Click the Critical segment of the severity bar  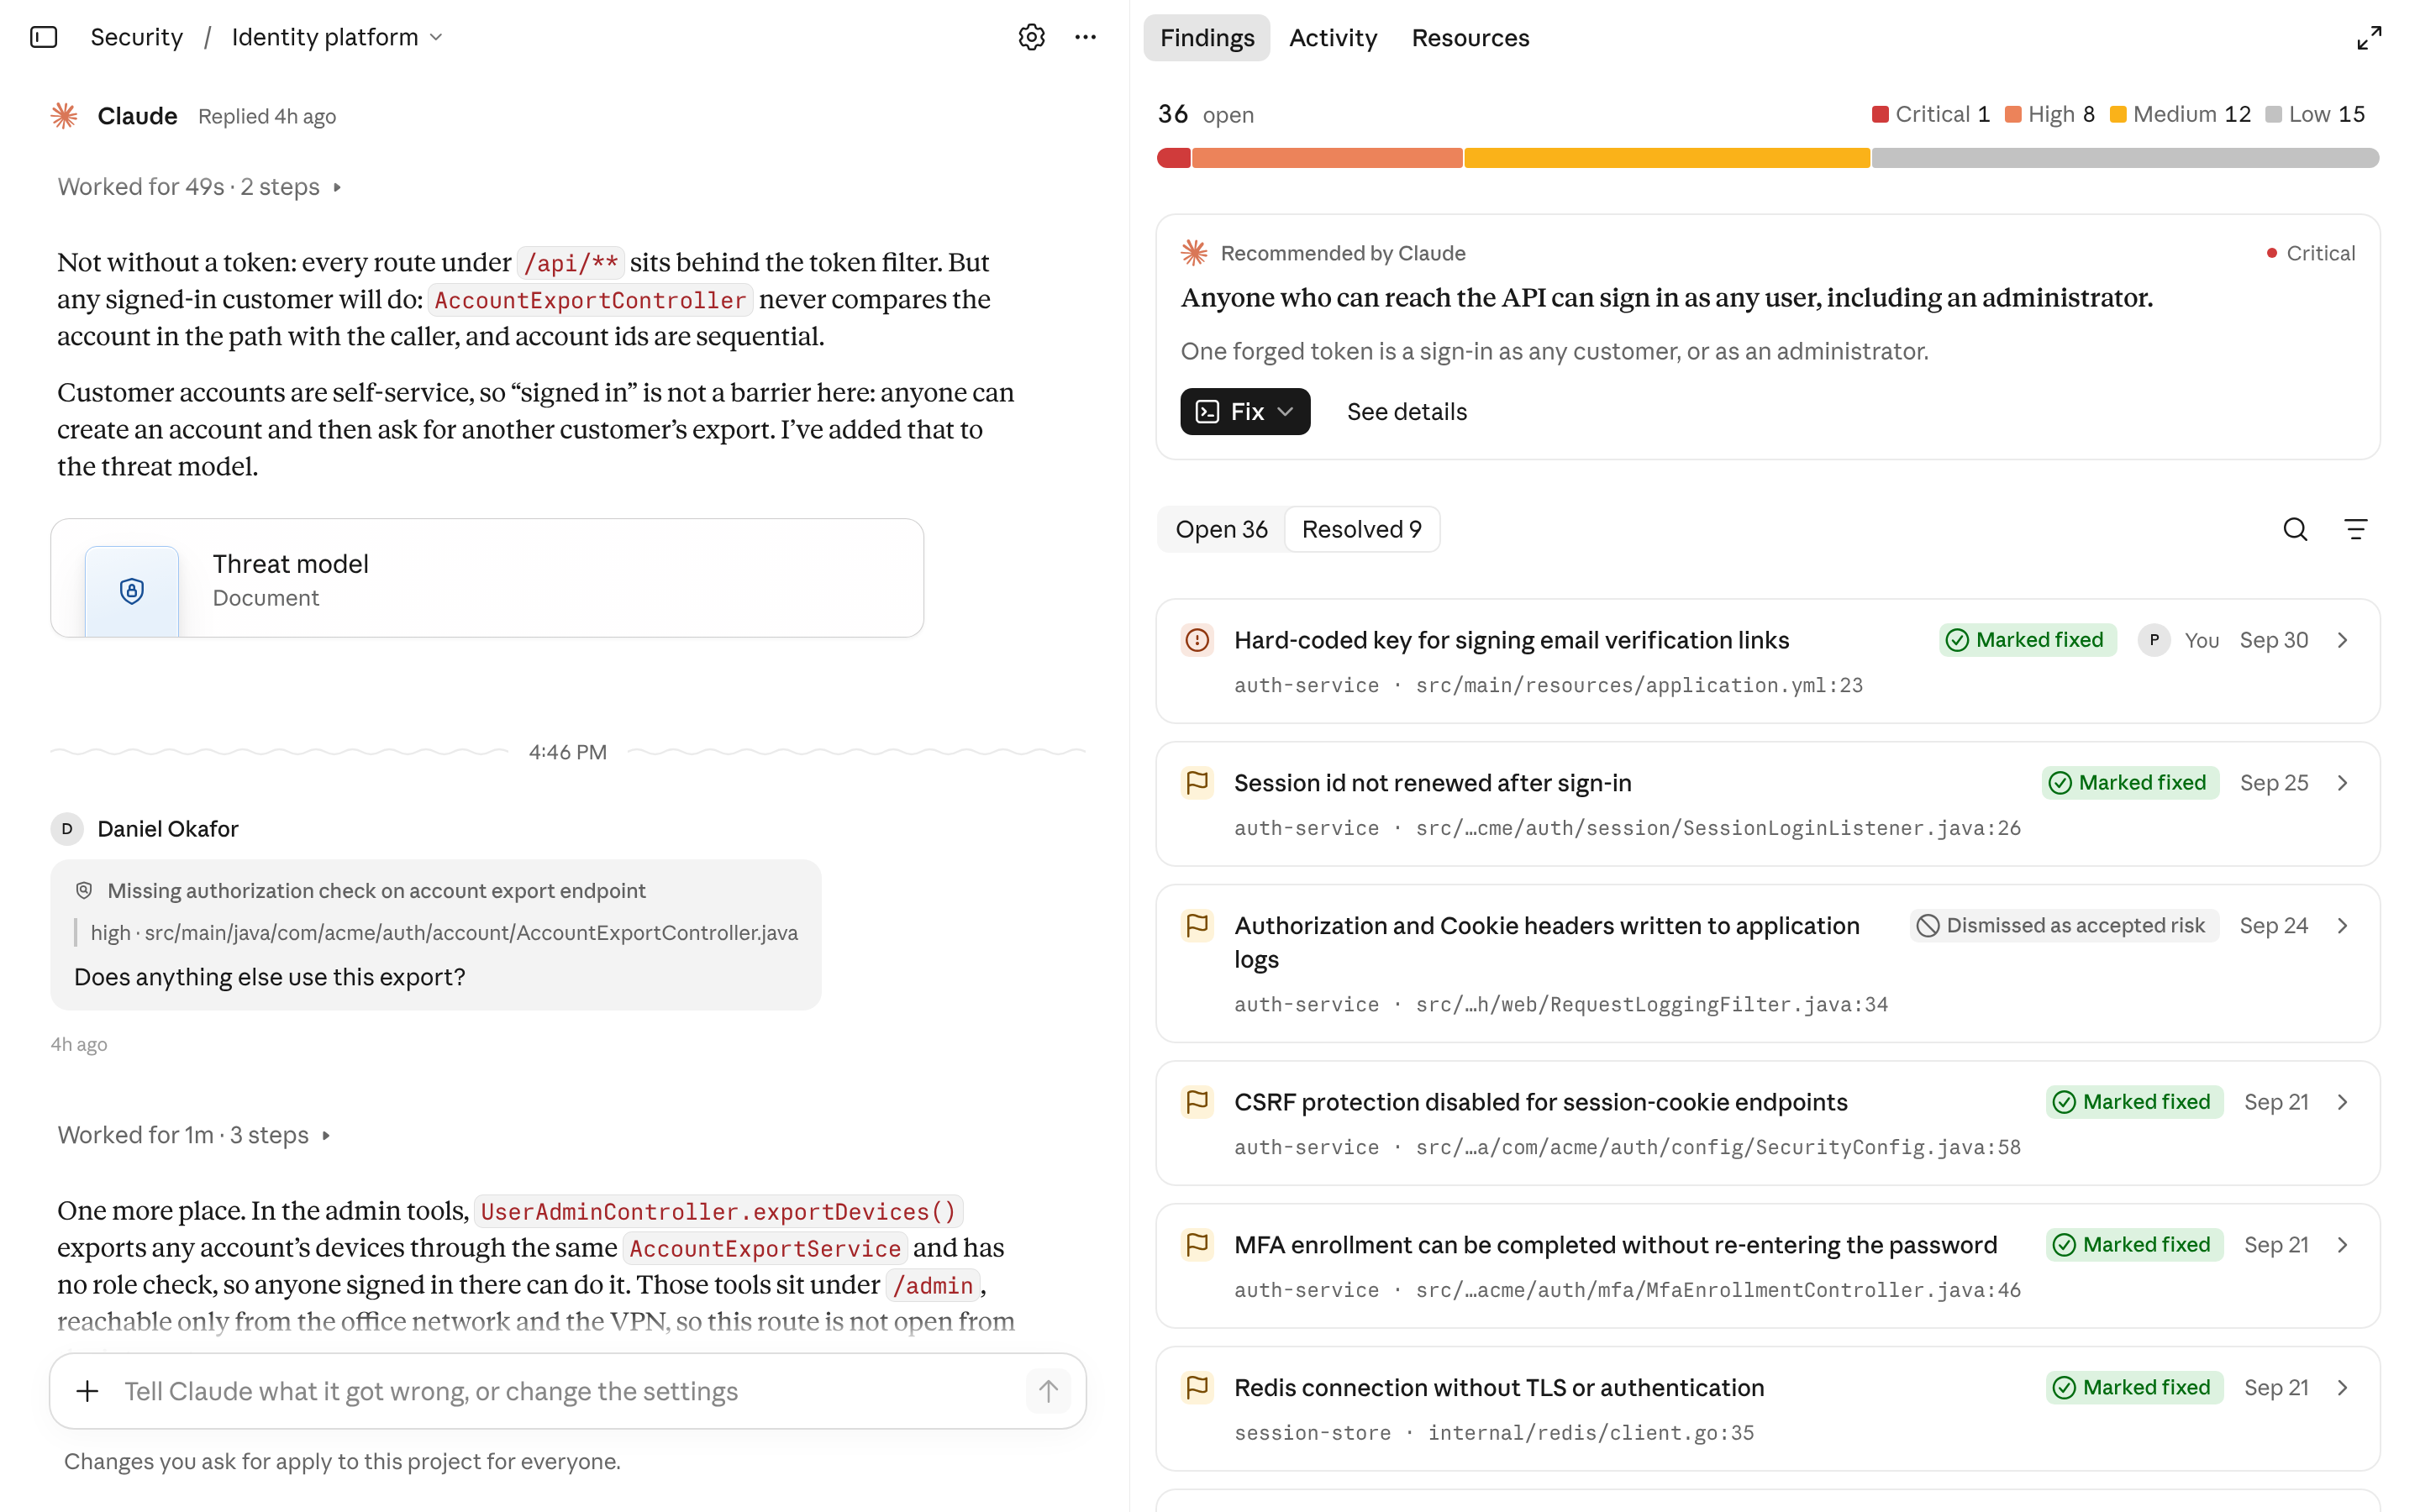coord(1173,158)
